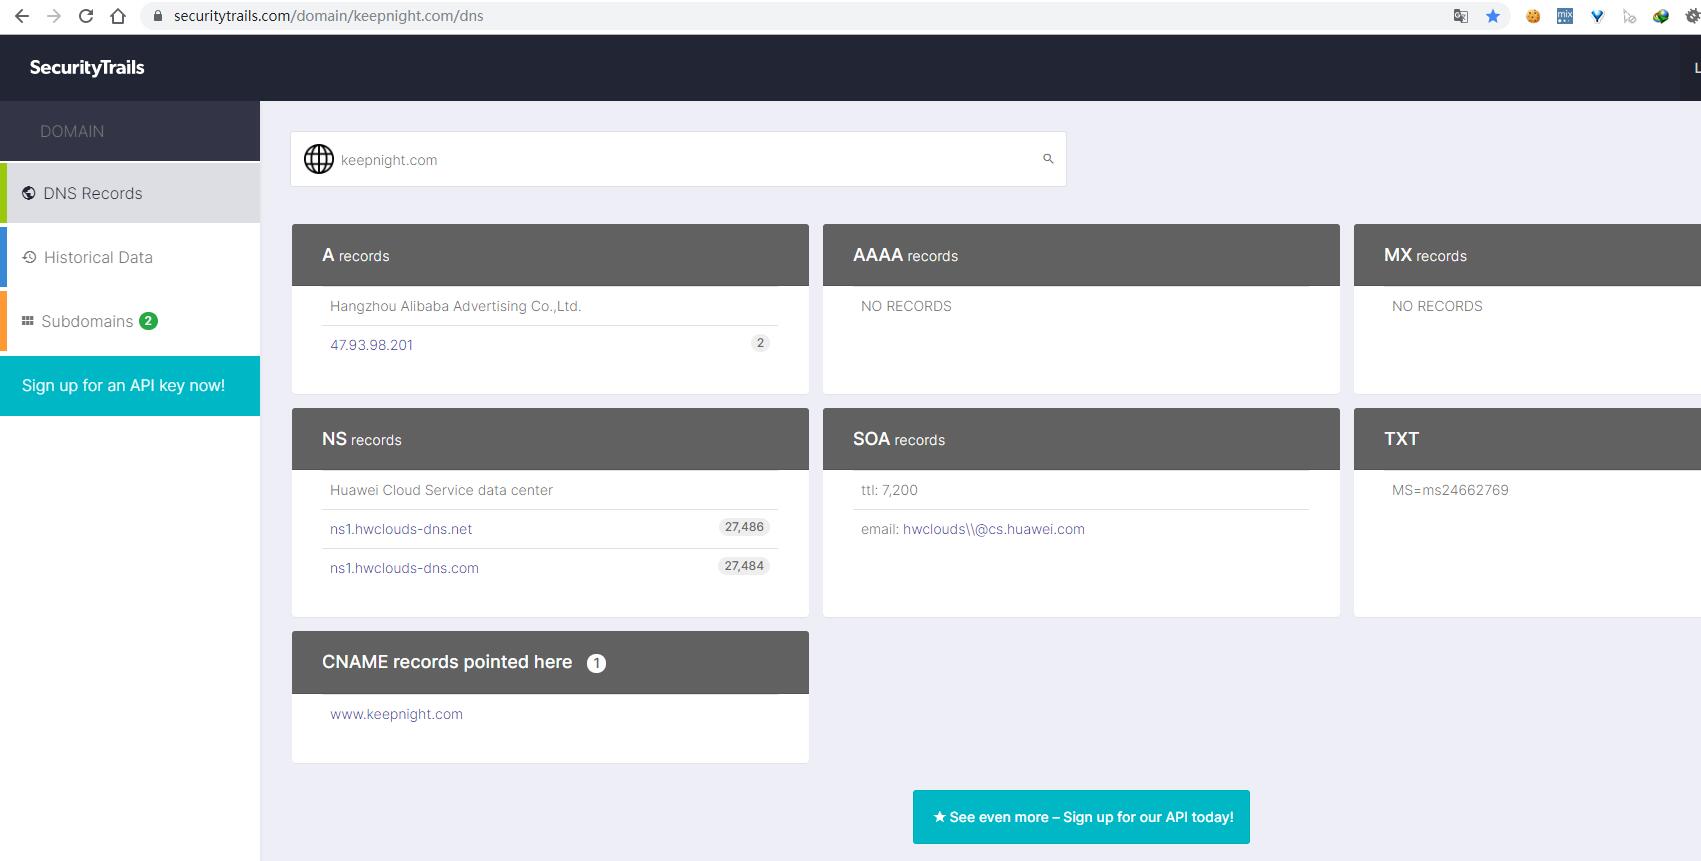View site security via the padlock icon

[157, 16]
